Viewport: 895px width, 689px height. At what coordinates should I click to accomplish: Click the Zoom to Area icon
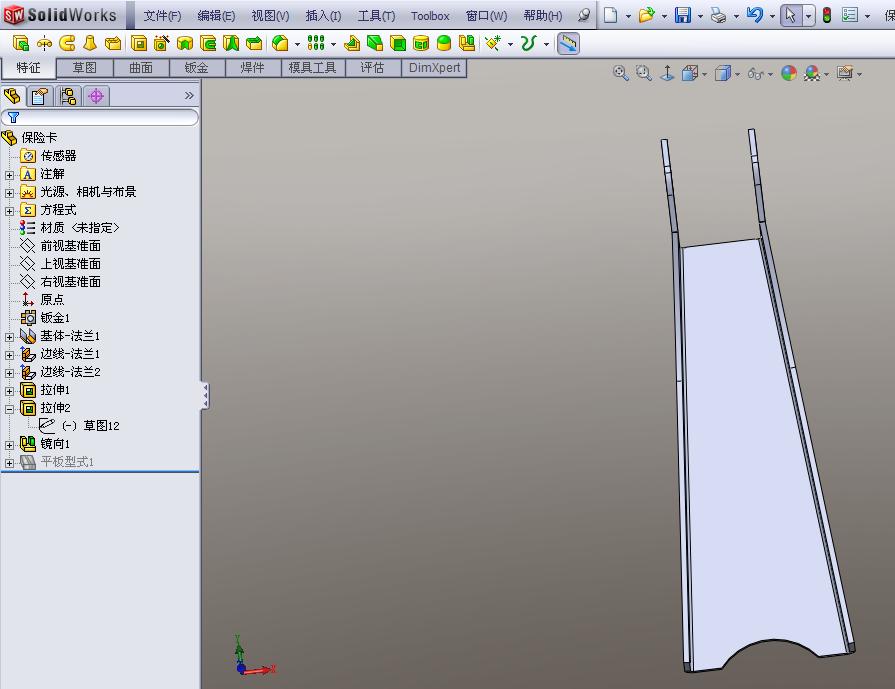[644, 73]
